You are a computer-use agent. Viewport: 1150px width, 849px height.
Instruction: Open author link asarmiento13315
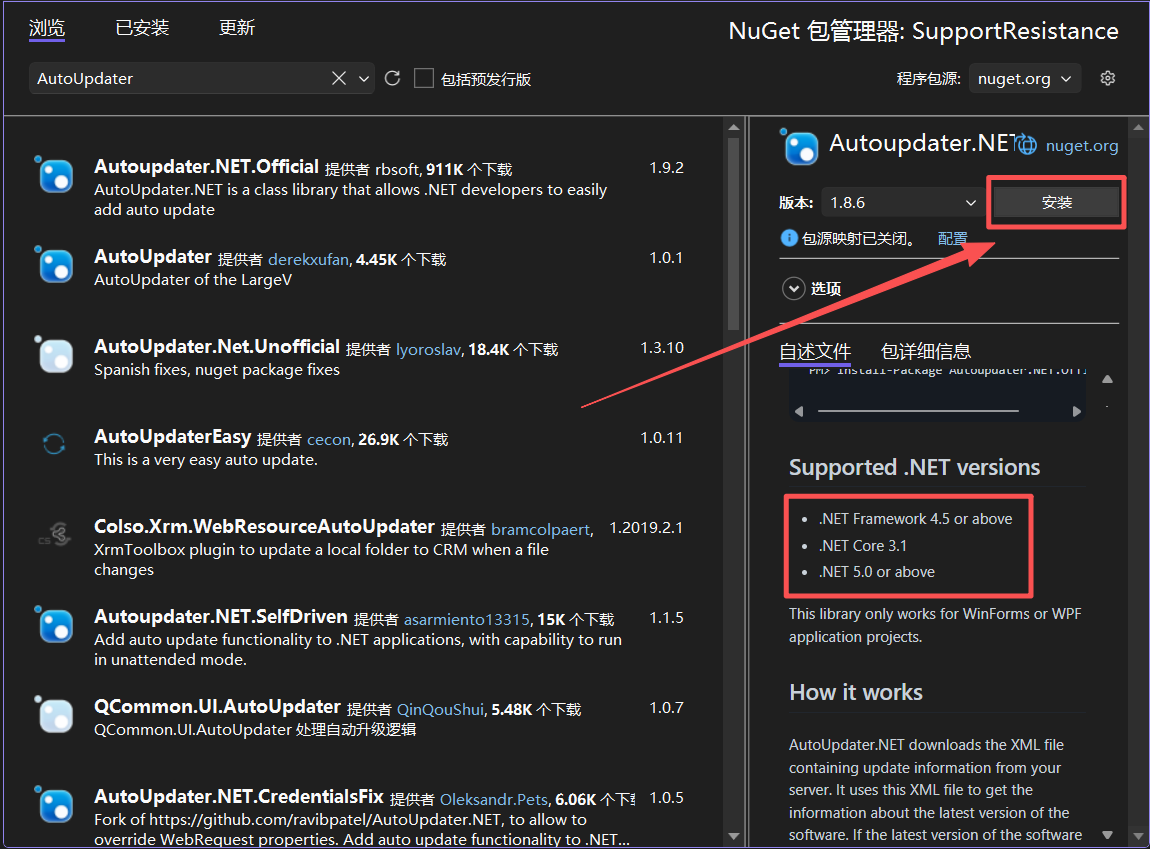click(x=466, y=620)
